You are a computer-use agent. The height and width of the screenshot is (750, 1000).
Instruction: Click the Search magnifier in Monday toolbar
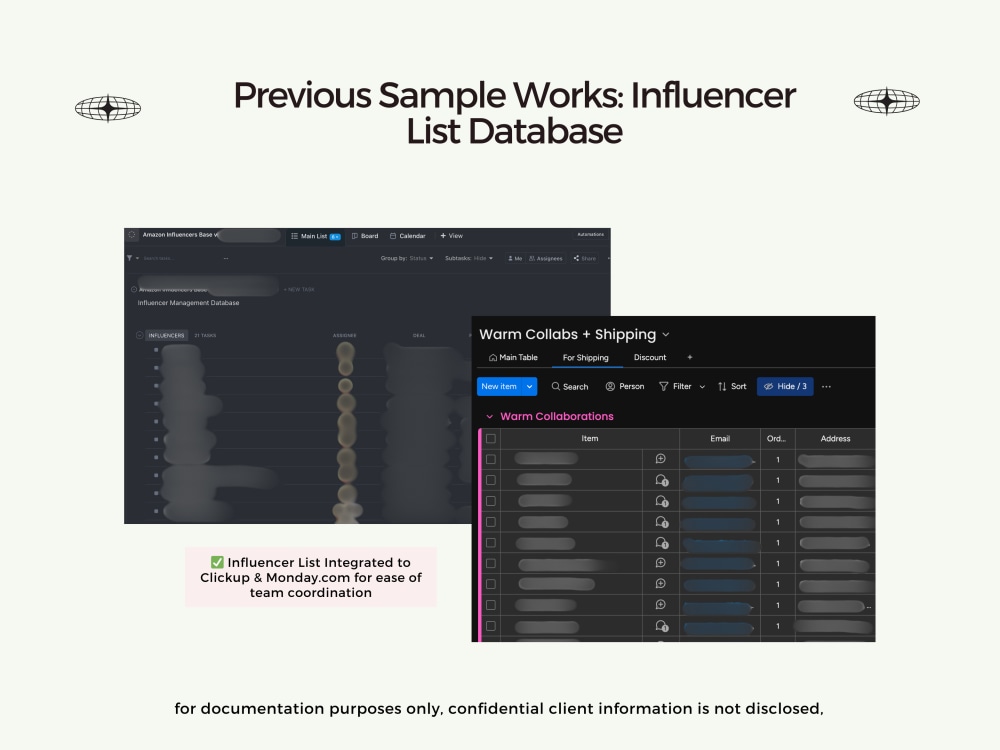coord(555,386)
